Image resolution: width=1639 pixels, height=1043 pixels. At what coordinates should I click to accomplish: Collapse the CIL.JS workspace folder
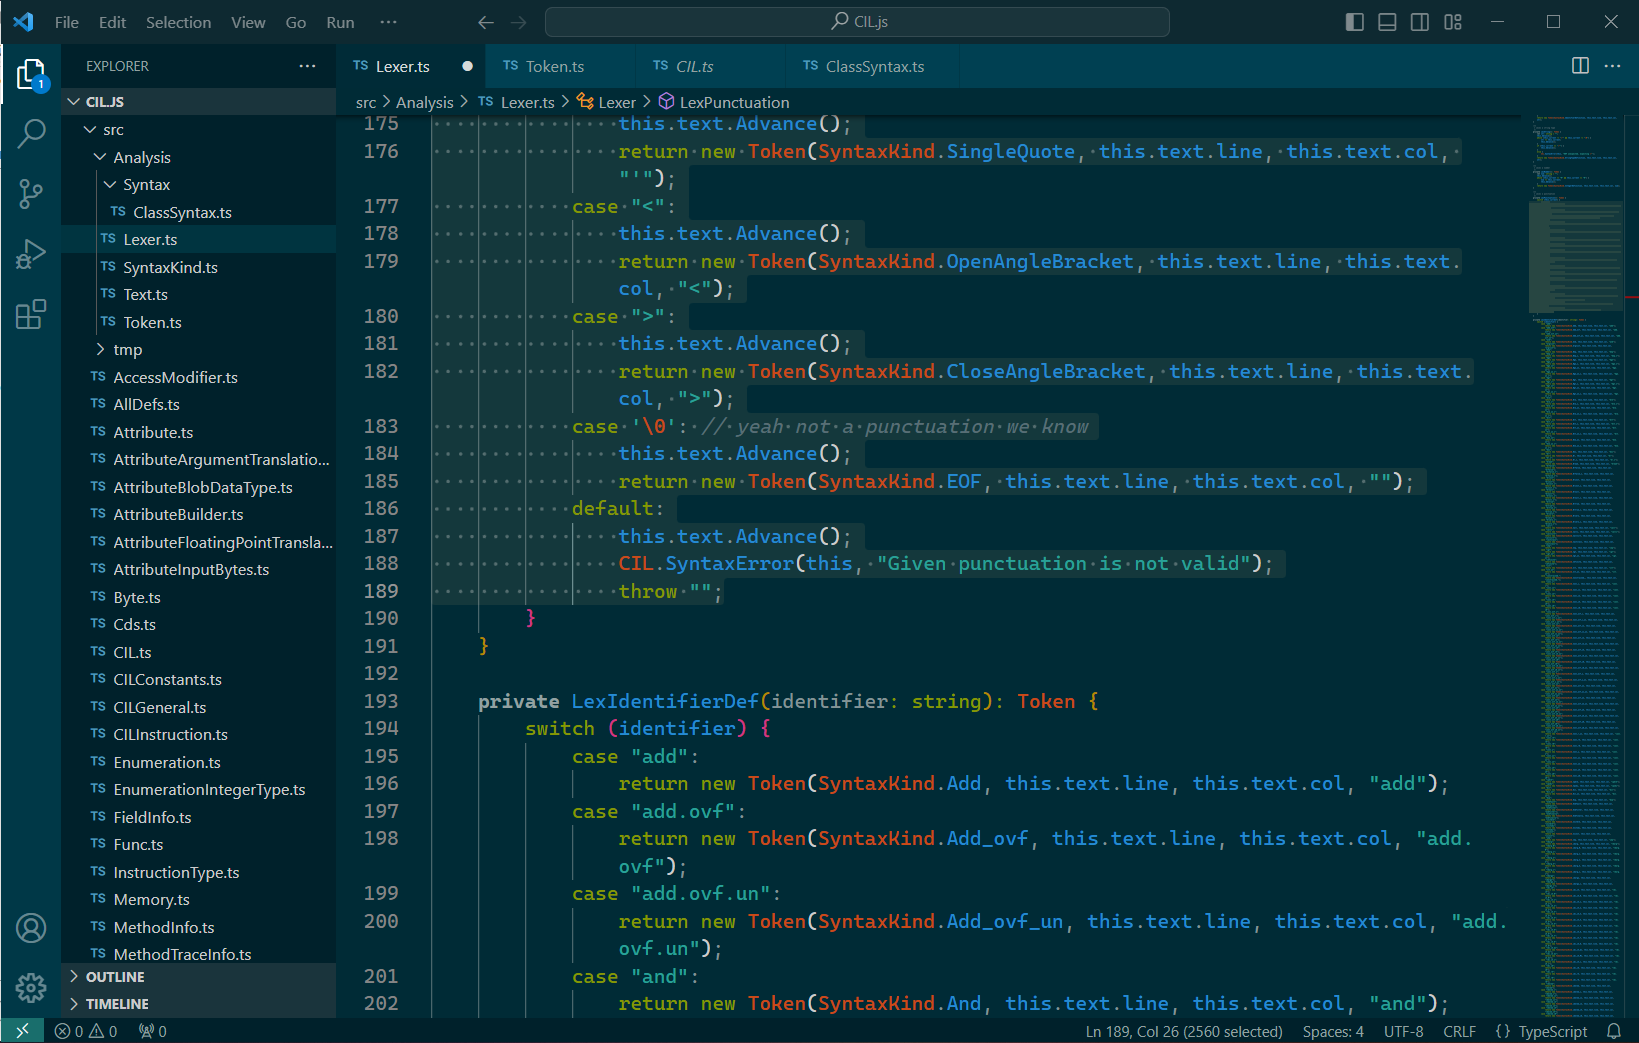[199, 102]
